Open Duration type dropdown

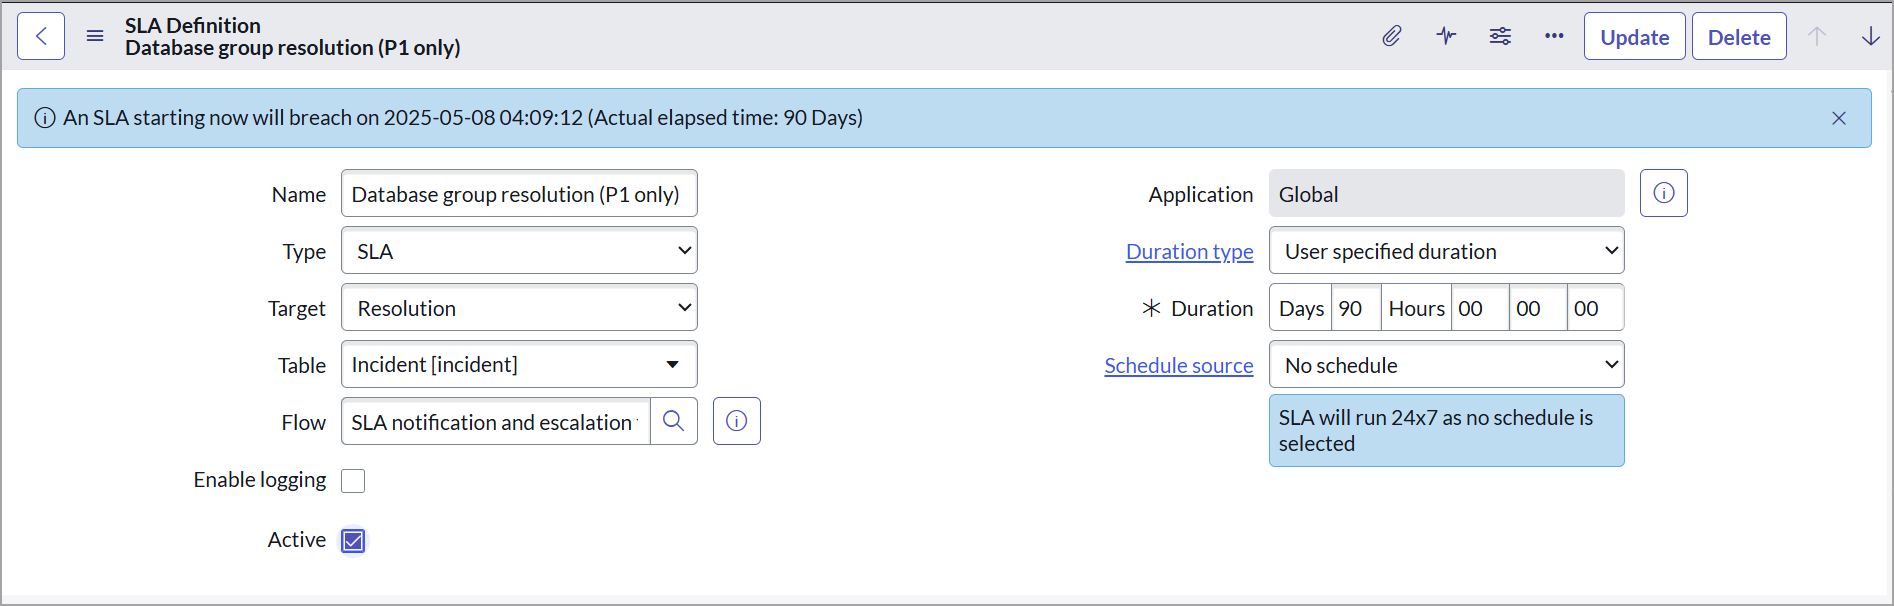coord(1446,251)
